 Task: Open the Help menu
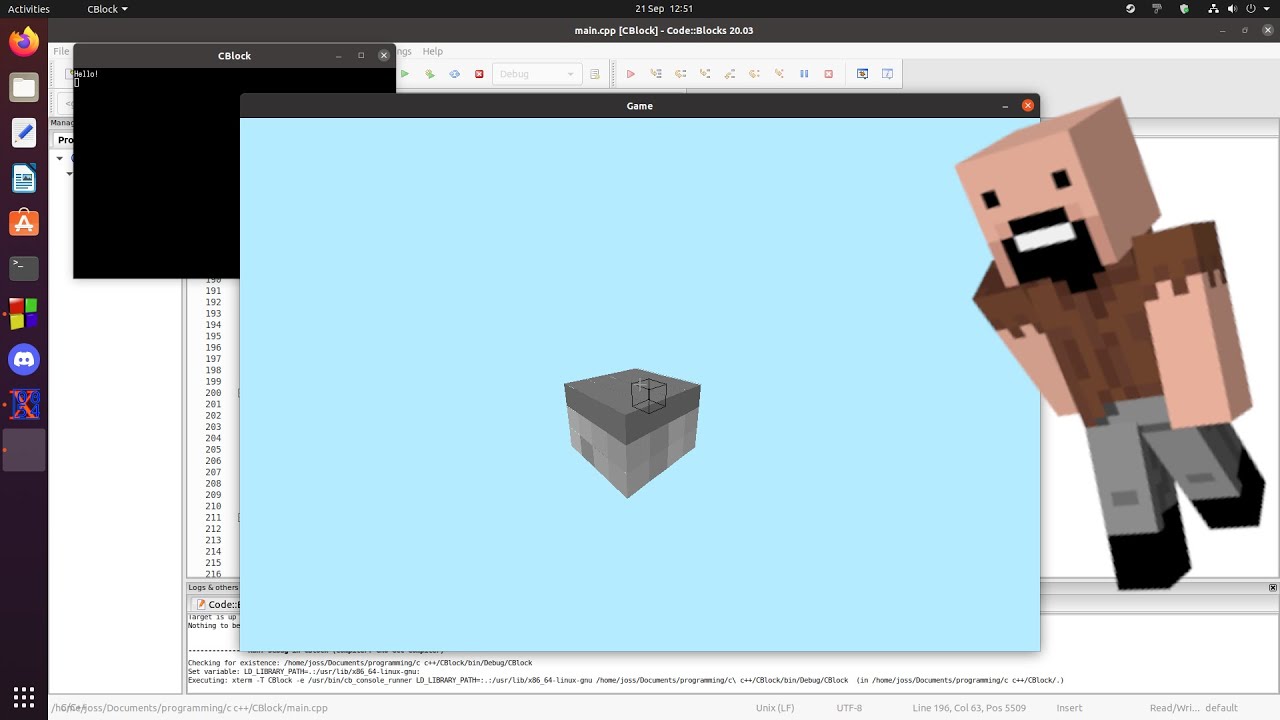point(432,51)
